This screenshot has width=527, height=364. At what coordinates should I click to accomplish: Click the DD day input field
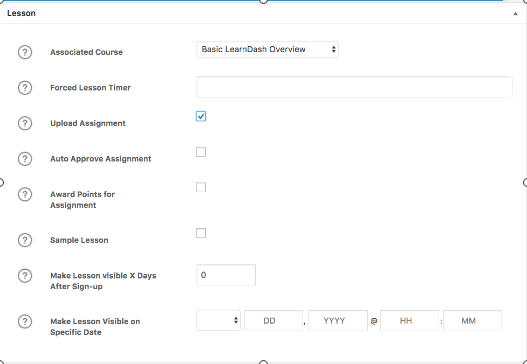[273, 321]
